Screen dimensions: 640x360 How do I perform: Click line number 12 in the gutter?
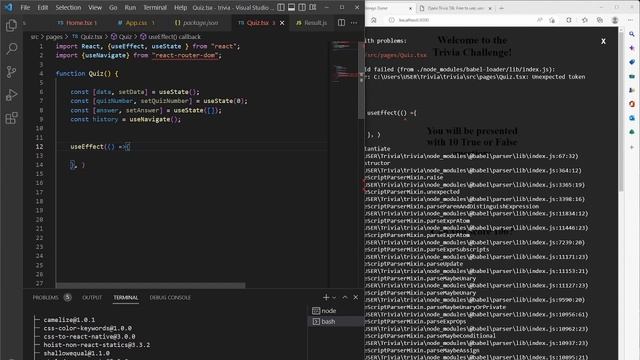point(39,147)
